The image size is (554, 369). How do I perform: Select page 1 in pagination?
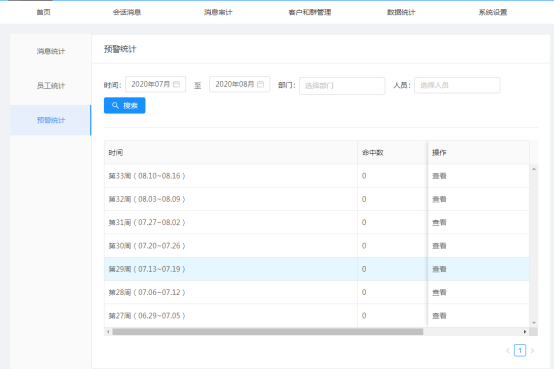520,351
